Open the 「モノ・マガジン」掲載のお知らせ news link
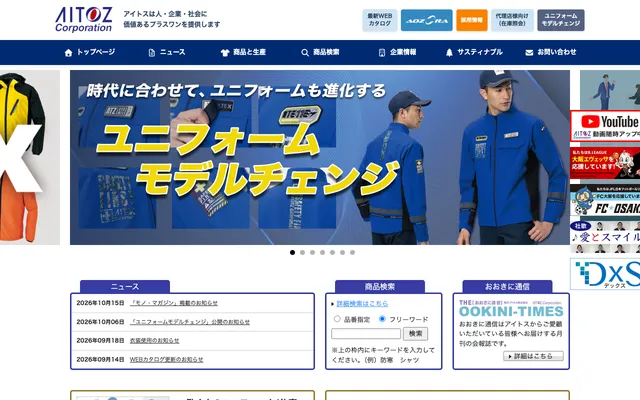 (x=174, y=303)
